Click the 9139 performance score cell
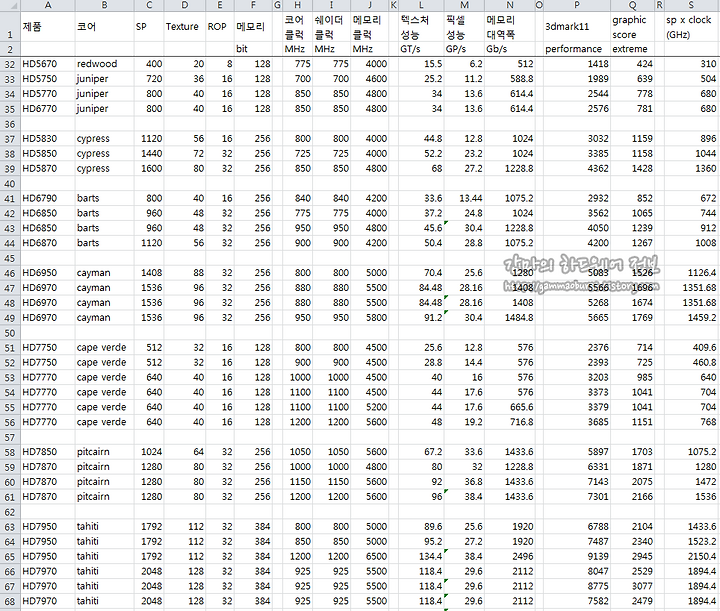 pyautogui.click(x=577, y=556)
